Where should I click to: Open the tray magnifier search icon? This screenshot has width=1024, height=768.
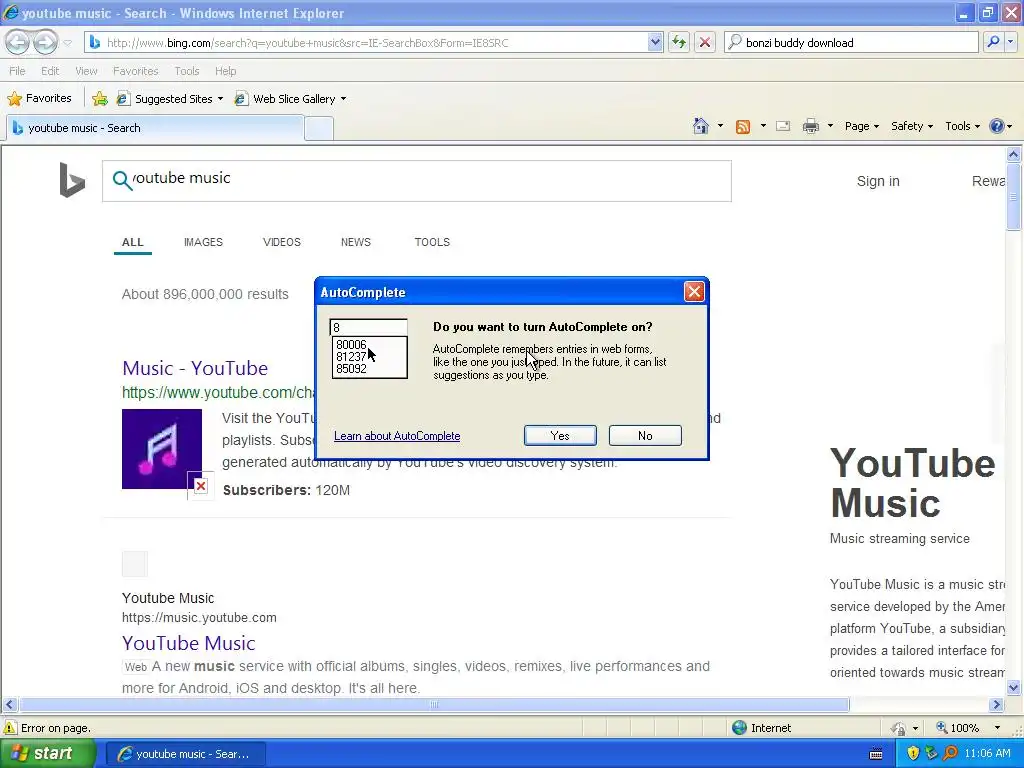(950, 753)
